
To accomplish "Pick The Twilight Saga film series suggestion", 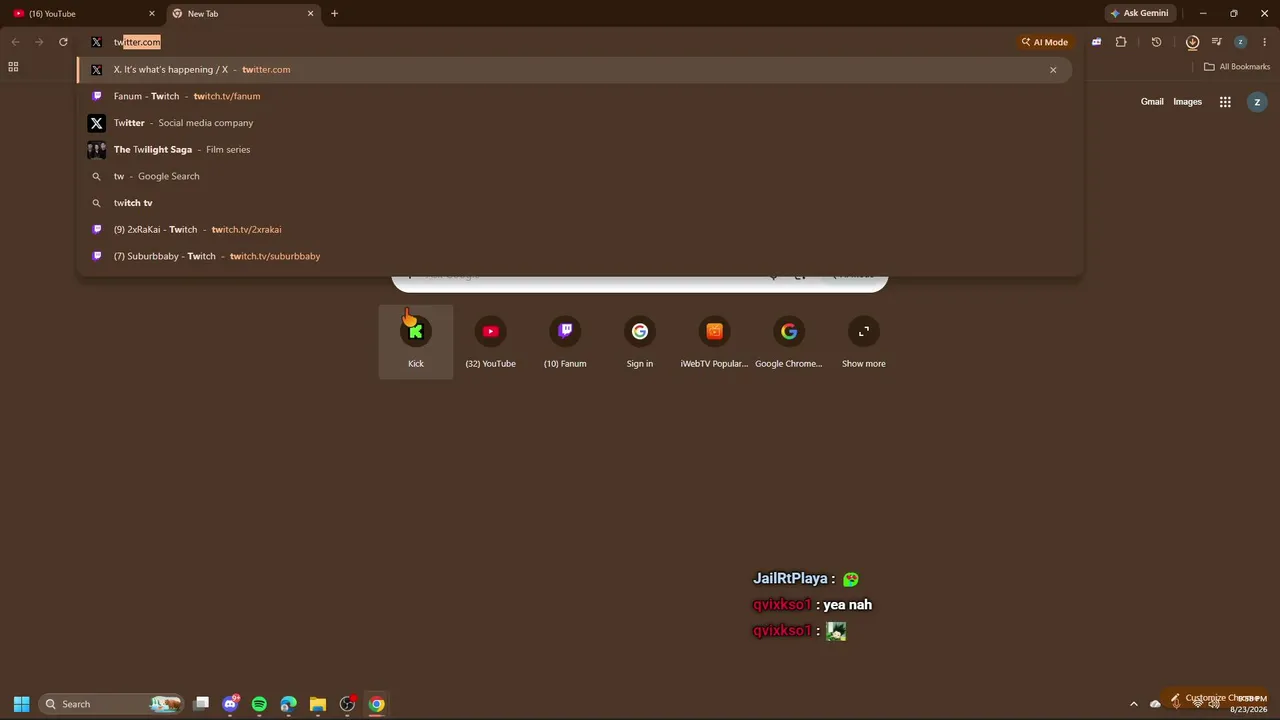I will click(575, 149).
